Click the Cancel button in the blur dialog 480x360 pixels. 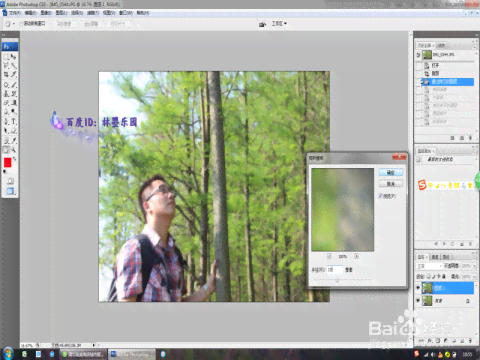coord(391,184)
